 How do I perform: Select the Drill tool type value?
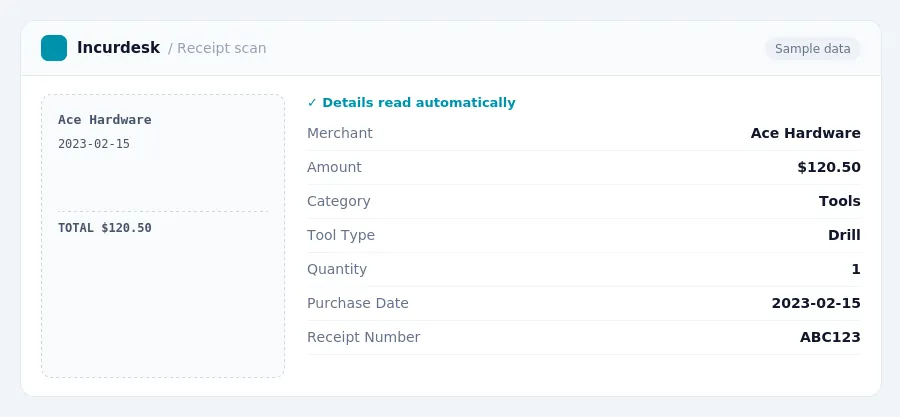coord(844,235)
